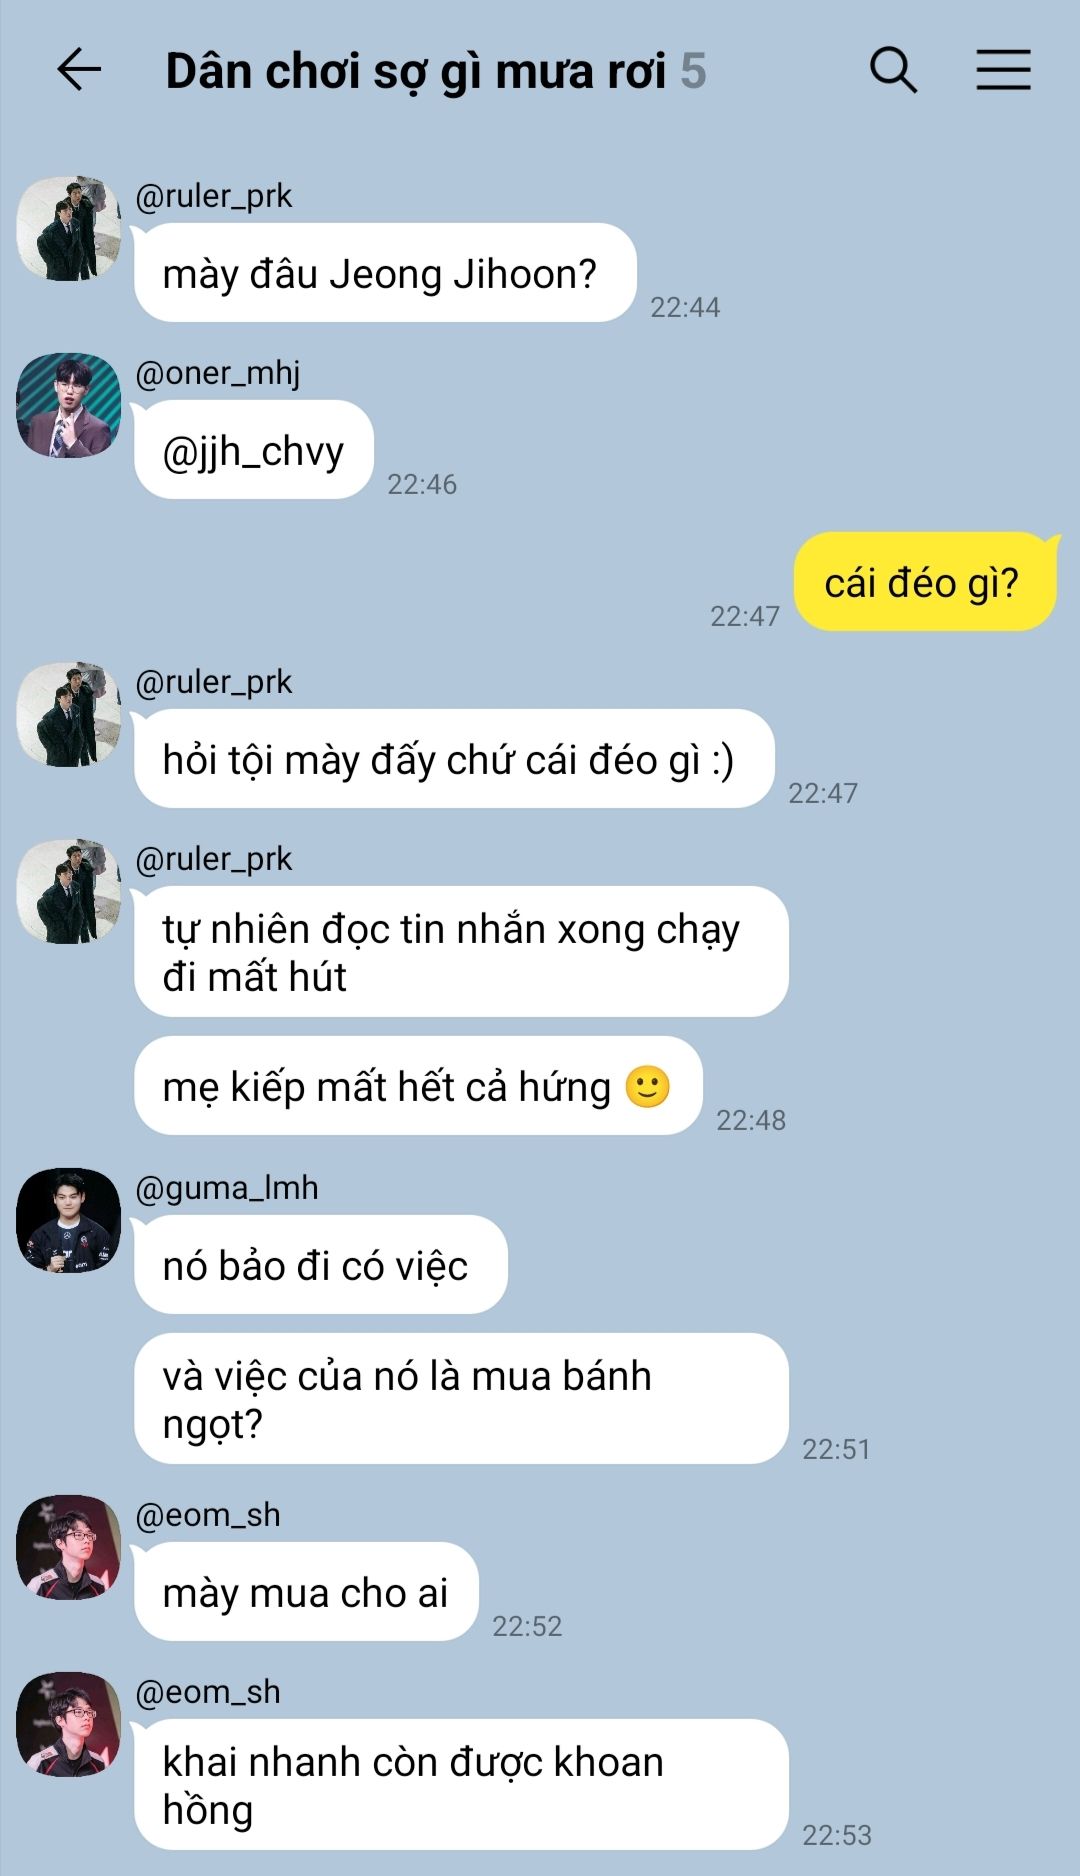Tap the member count number 5
Viewport: 1080px width, 1876px height.
(694, 71)
